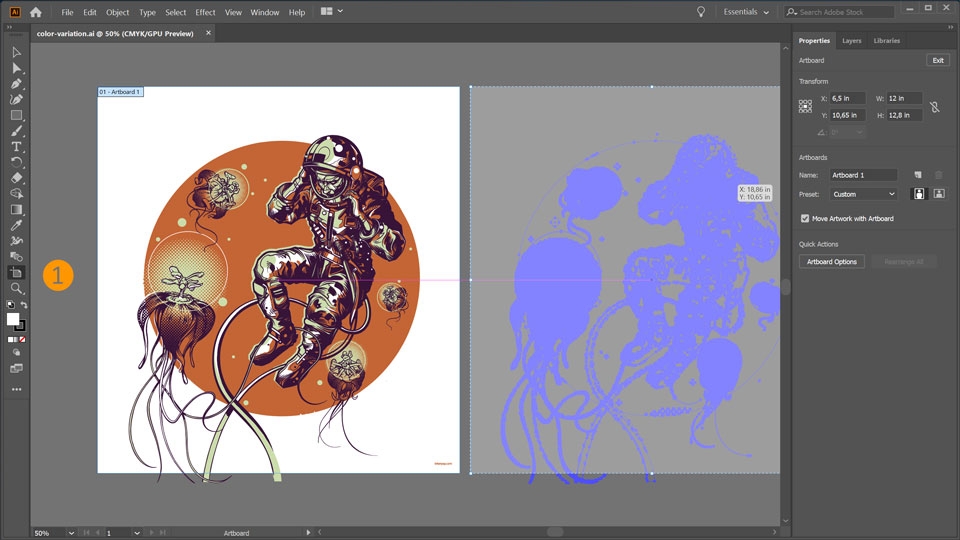Change the screen mode icon
Image resolution: width=960 pixels, height=540 pixels.
click(17, 368)
